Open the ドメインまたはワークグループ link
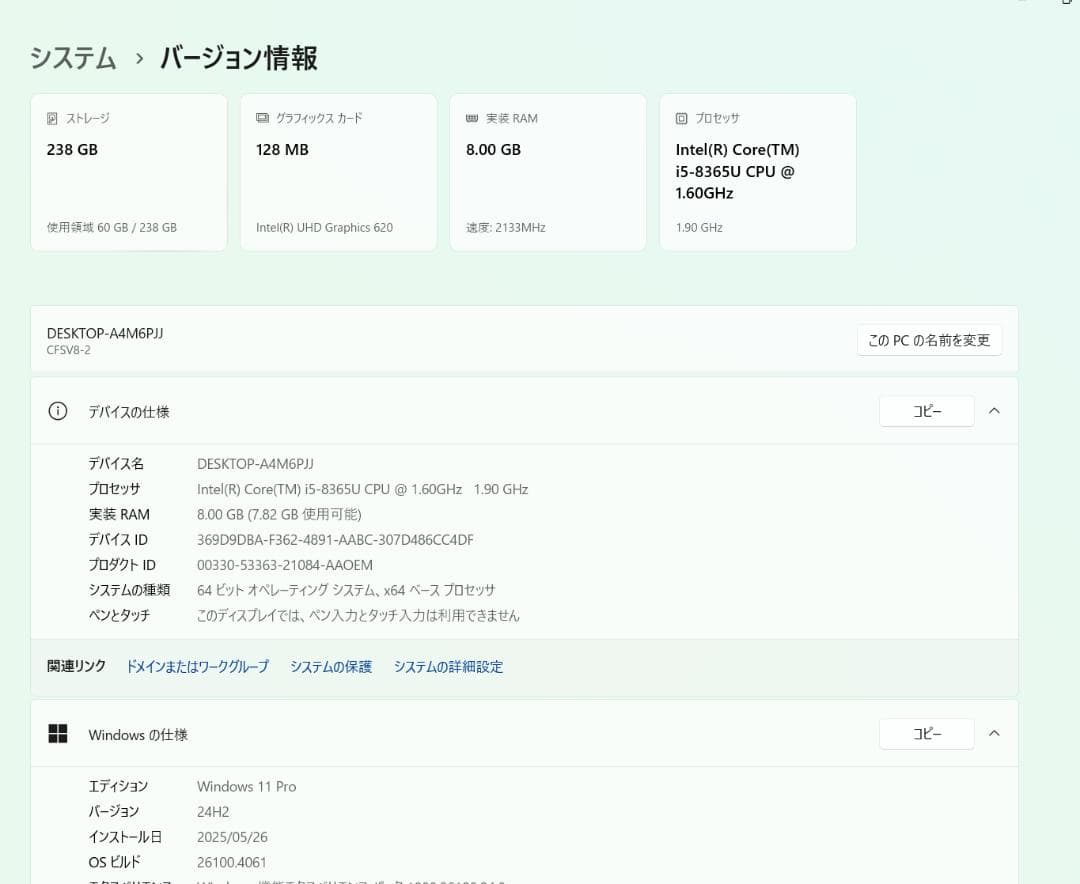Viewport: 1080px width, 884px height. point(197,666)
